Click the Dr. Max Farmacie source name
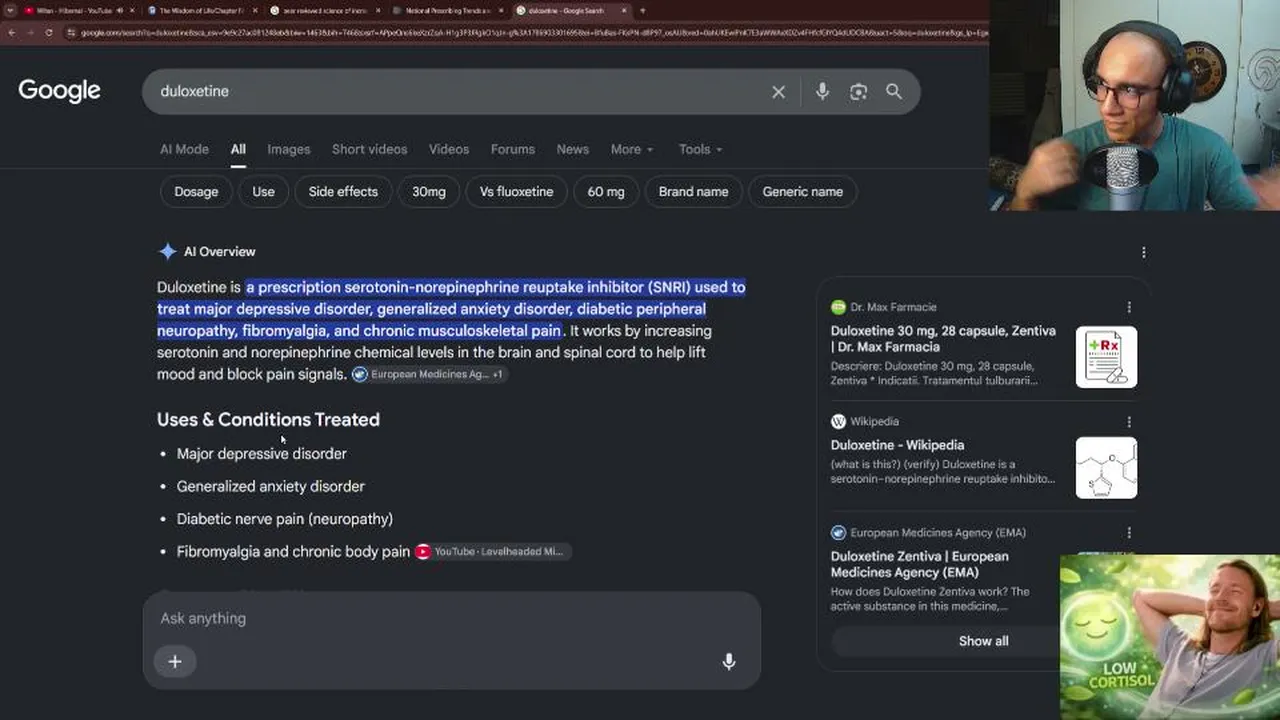Viewport: 1280px width, 720px height. 893,307
